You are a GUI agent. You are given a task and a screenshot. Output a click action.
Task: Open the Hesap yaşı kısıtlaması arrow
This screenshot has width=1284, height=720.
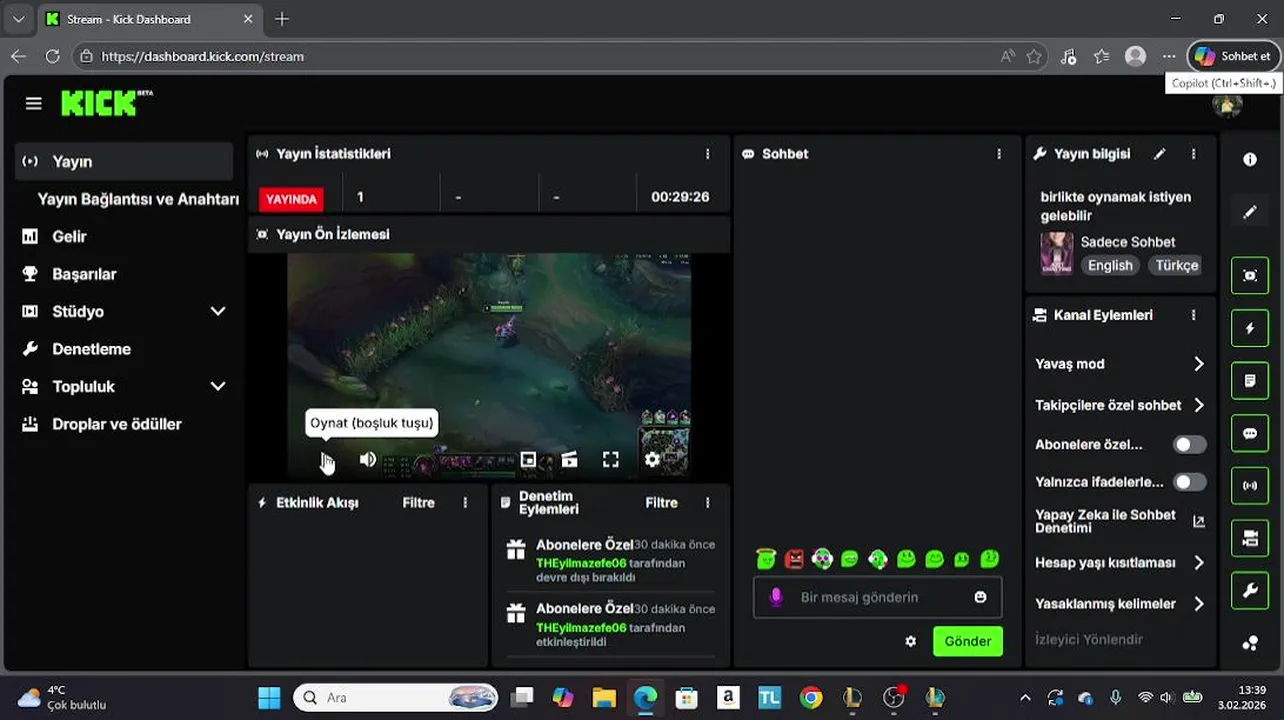1198,563
